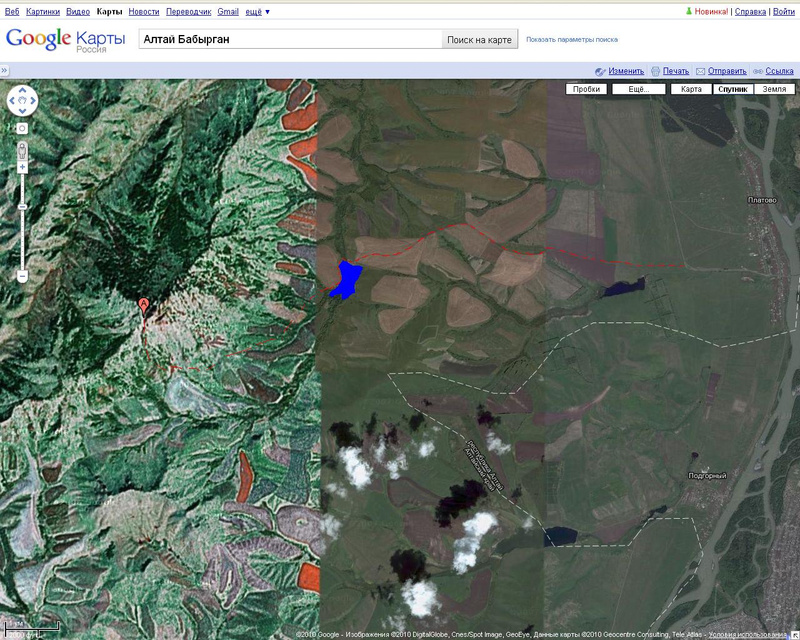Open the Ещё... layers dropdown
The image size is (800, 640).
tap(639, 89)
